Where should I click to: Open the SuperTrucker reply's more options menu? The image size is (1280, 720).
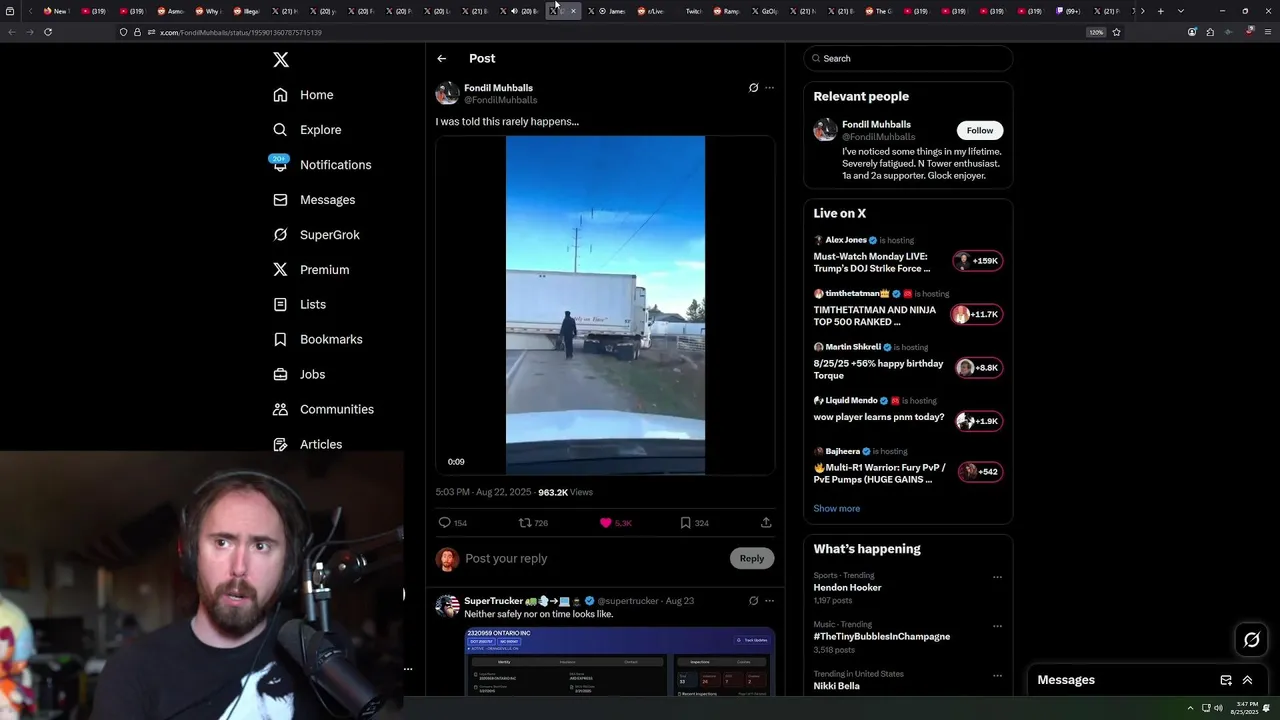pyautogui.click(x=769, y=601)
